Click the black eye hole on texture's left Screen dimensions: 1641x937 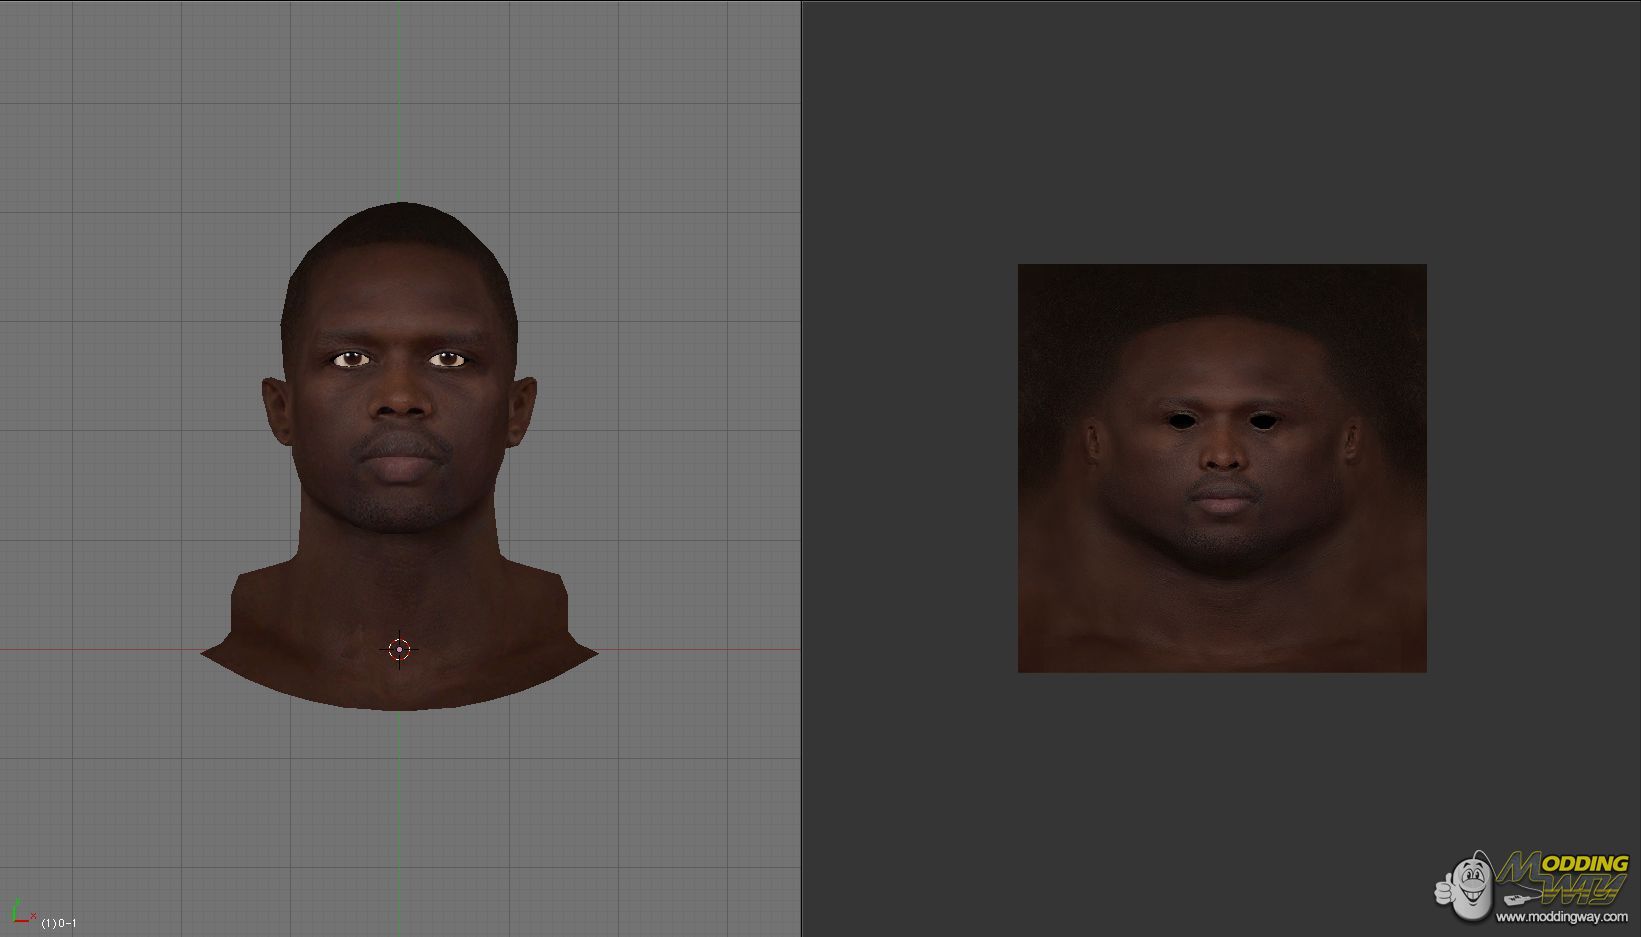1182,421
